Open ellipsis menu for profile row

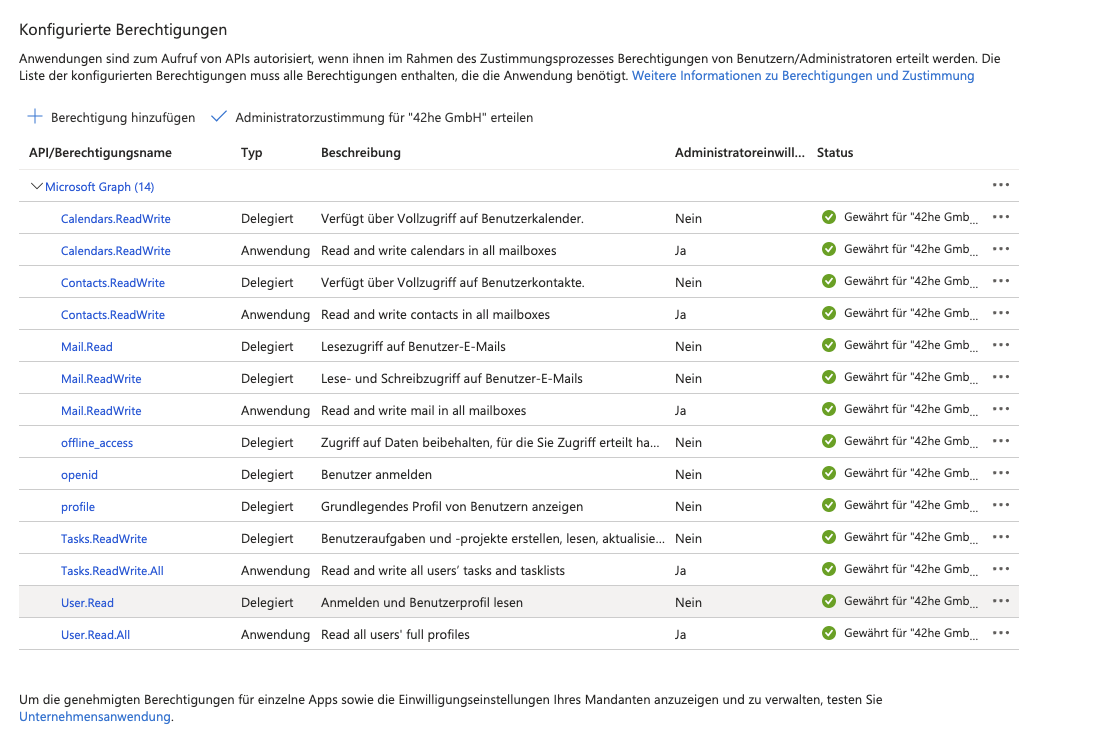(1001, 505)
